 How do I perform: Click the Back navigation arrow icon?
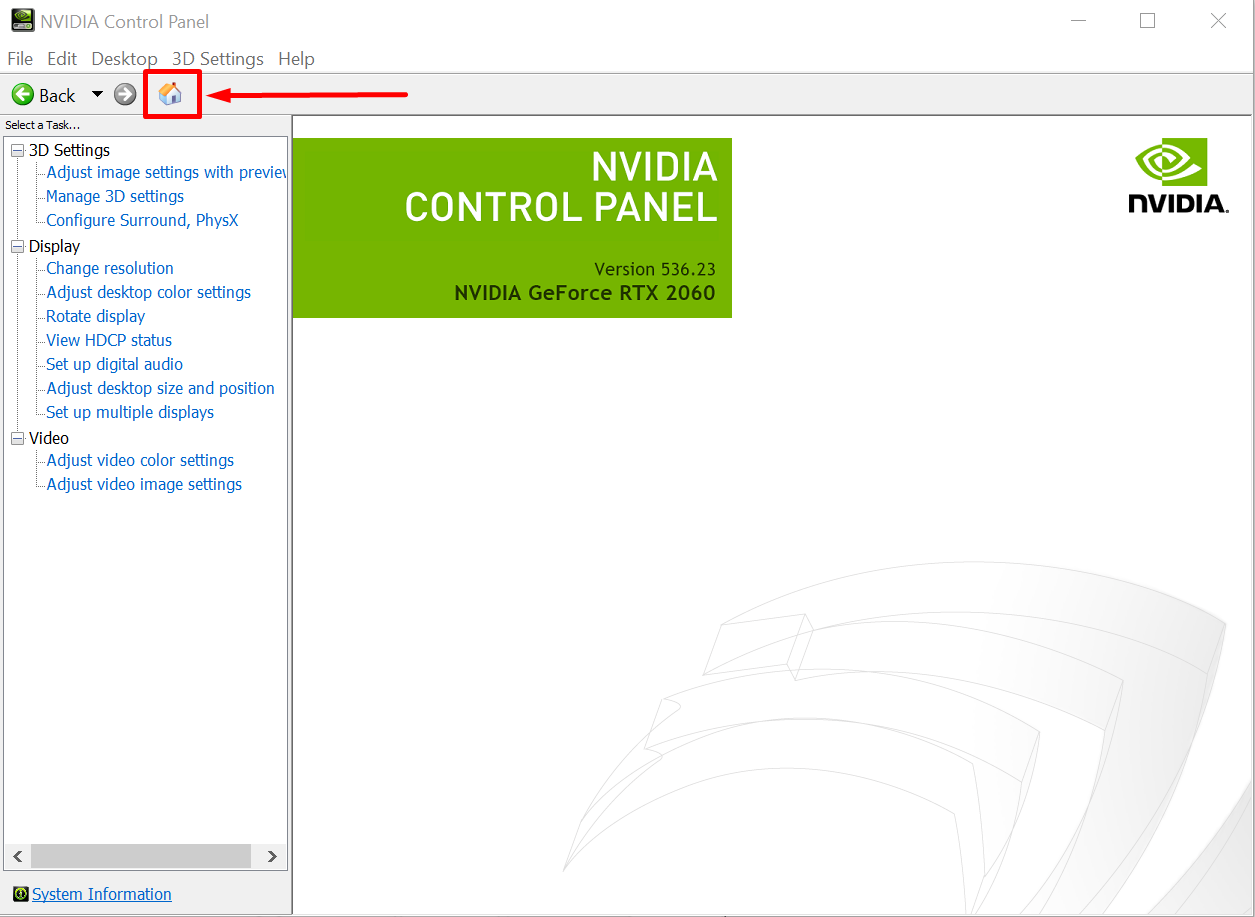coord(22,94)
